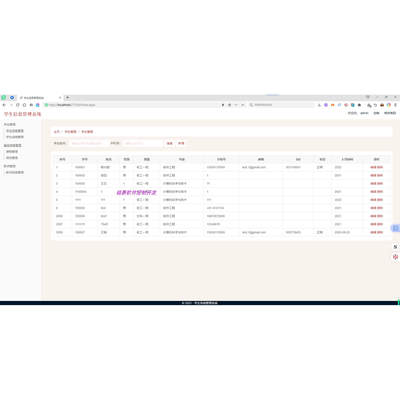Click the purple round extension icon

click(326, 105)
